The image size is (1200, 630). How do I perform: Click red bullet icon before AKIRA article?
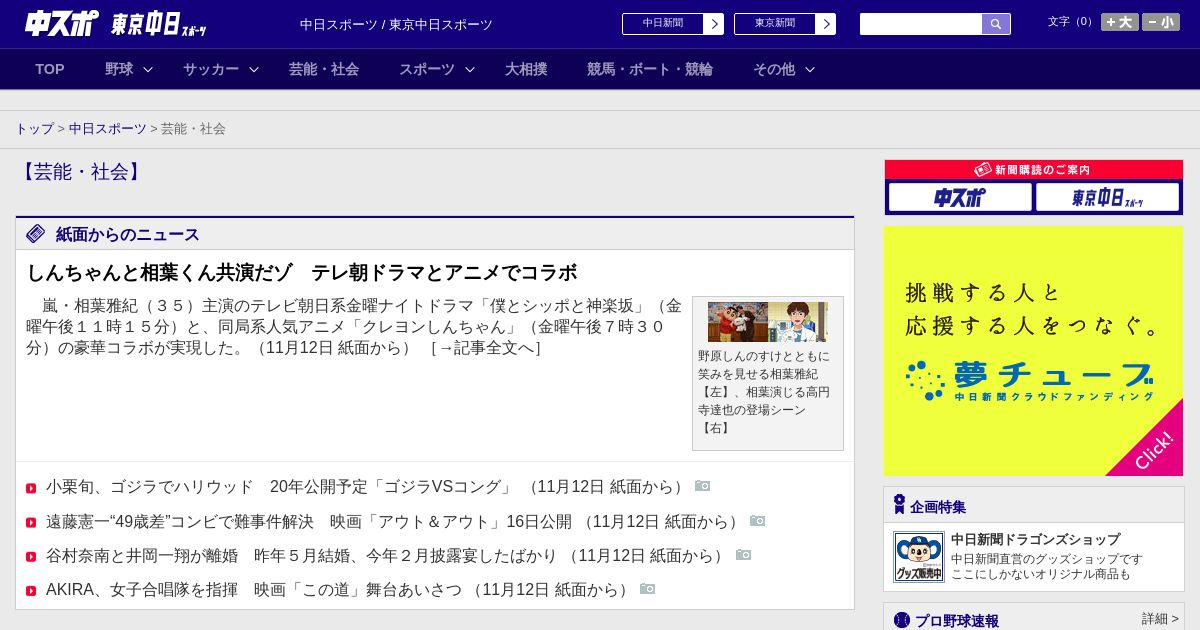(x=31, y=591)
